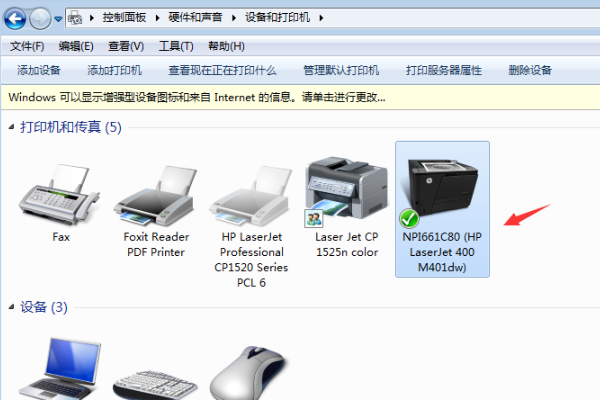
Task: Click the Fax label text
Action: coord(61,237)
